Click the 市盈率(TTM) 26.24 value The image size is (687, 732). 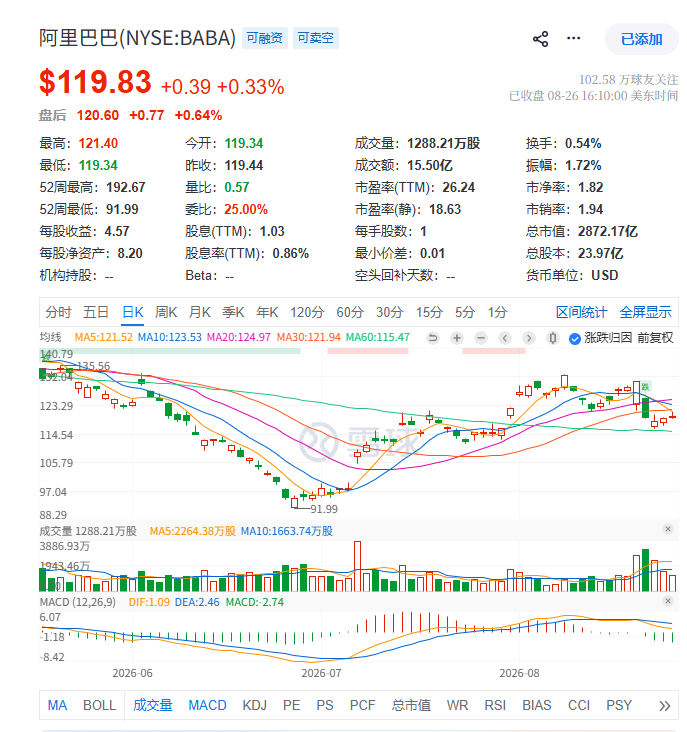click(x=458, y=187)
